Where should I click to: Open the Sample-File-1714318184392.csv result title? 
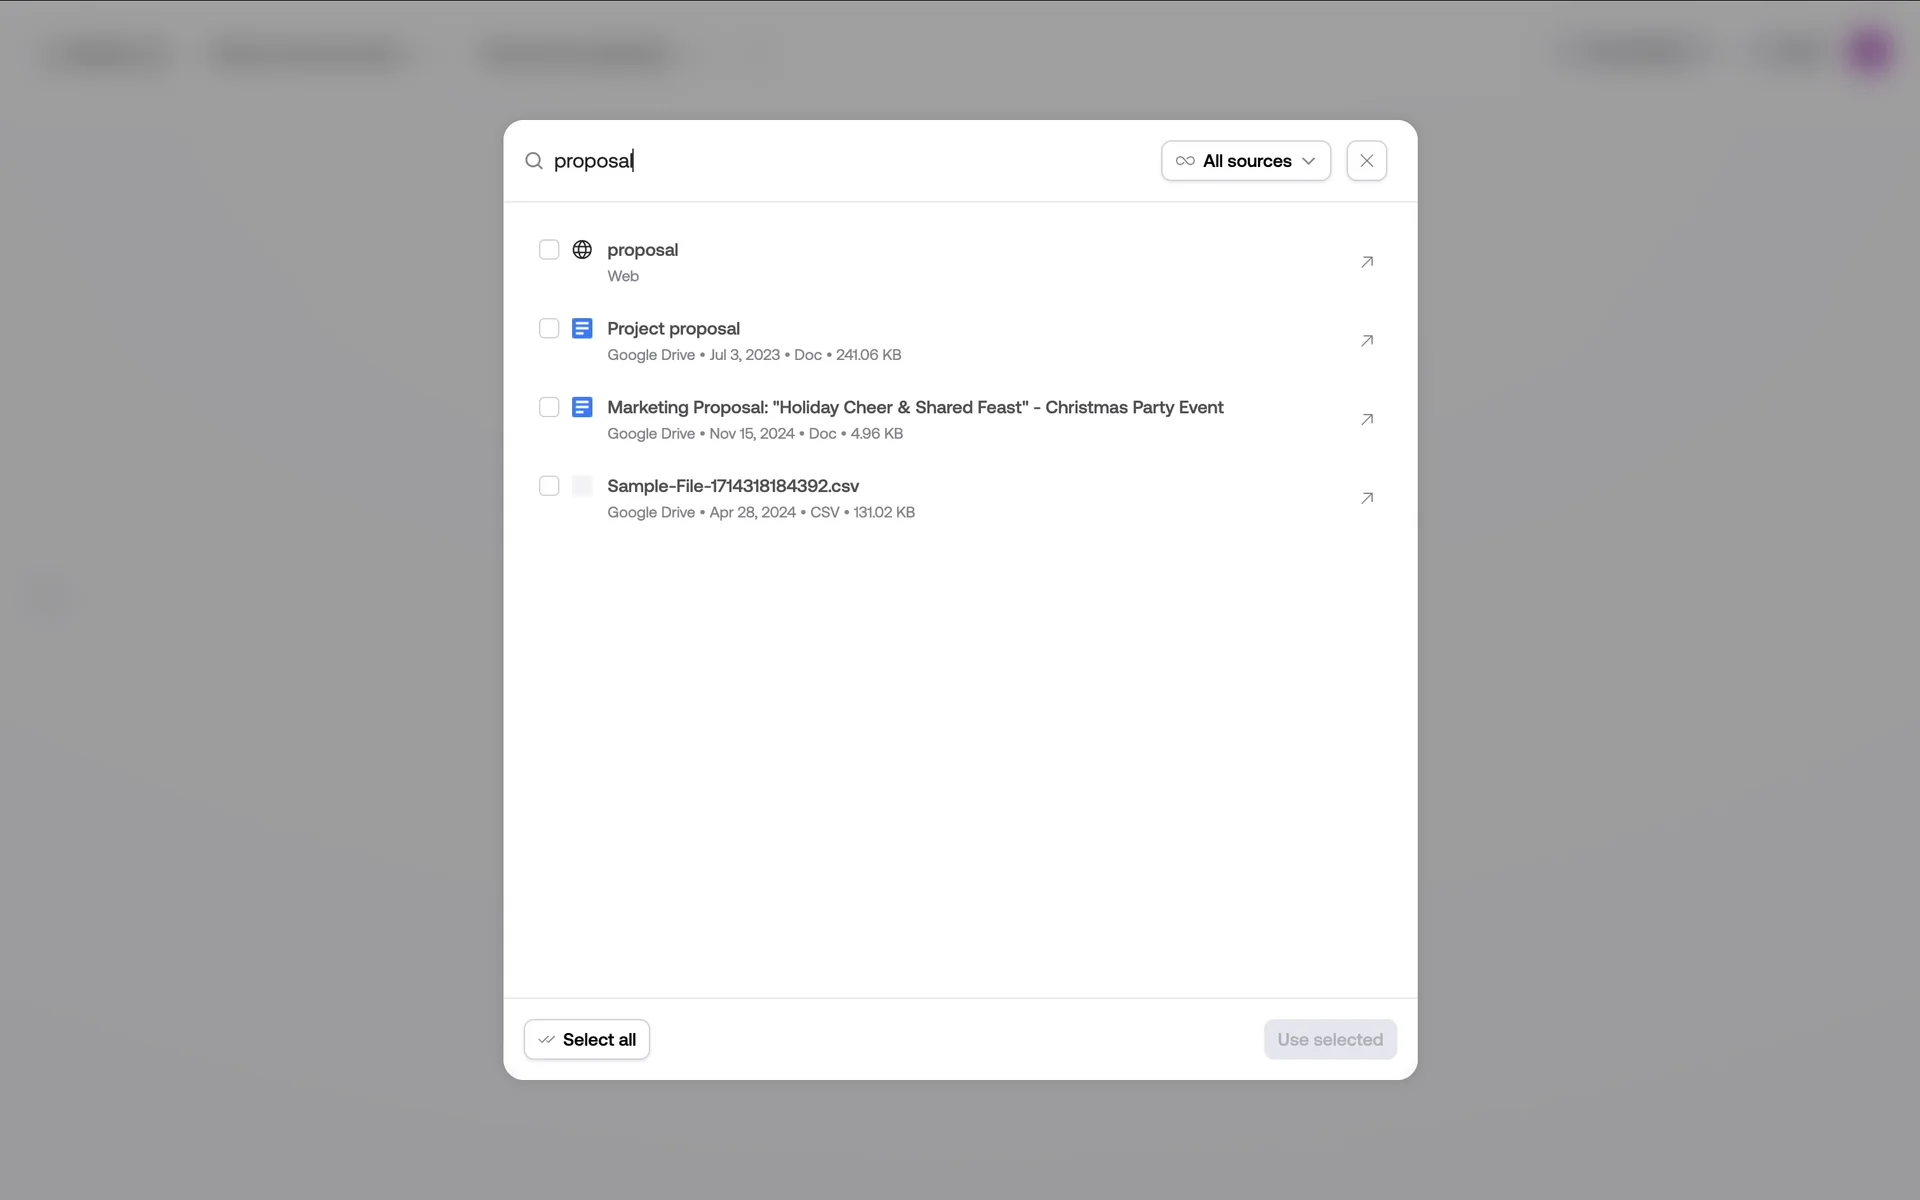click(x=732, y=486)
